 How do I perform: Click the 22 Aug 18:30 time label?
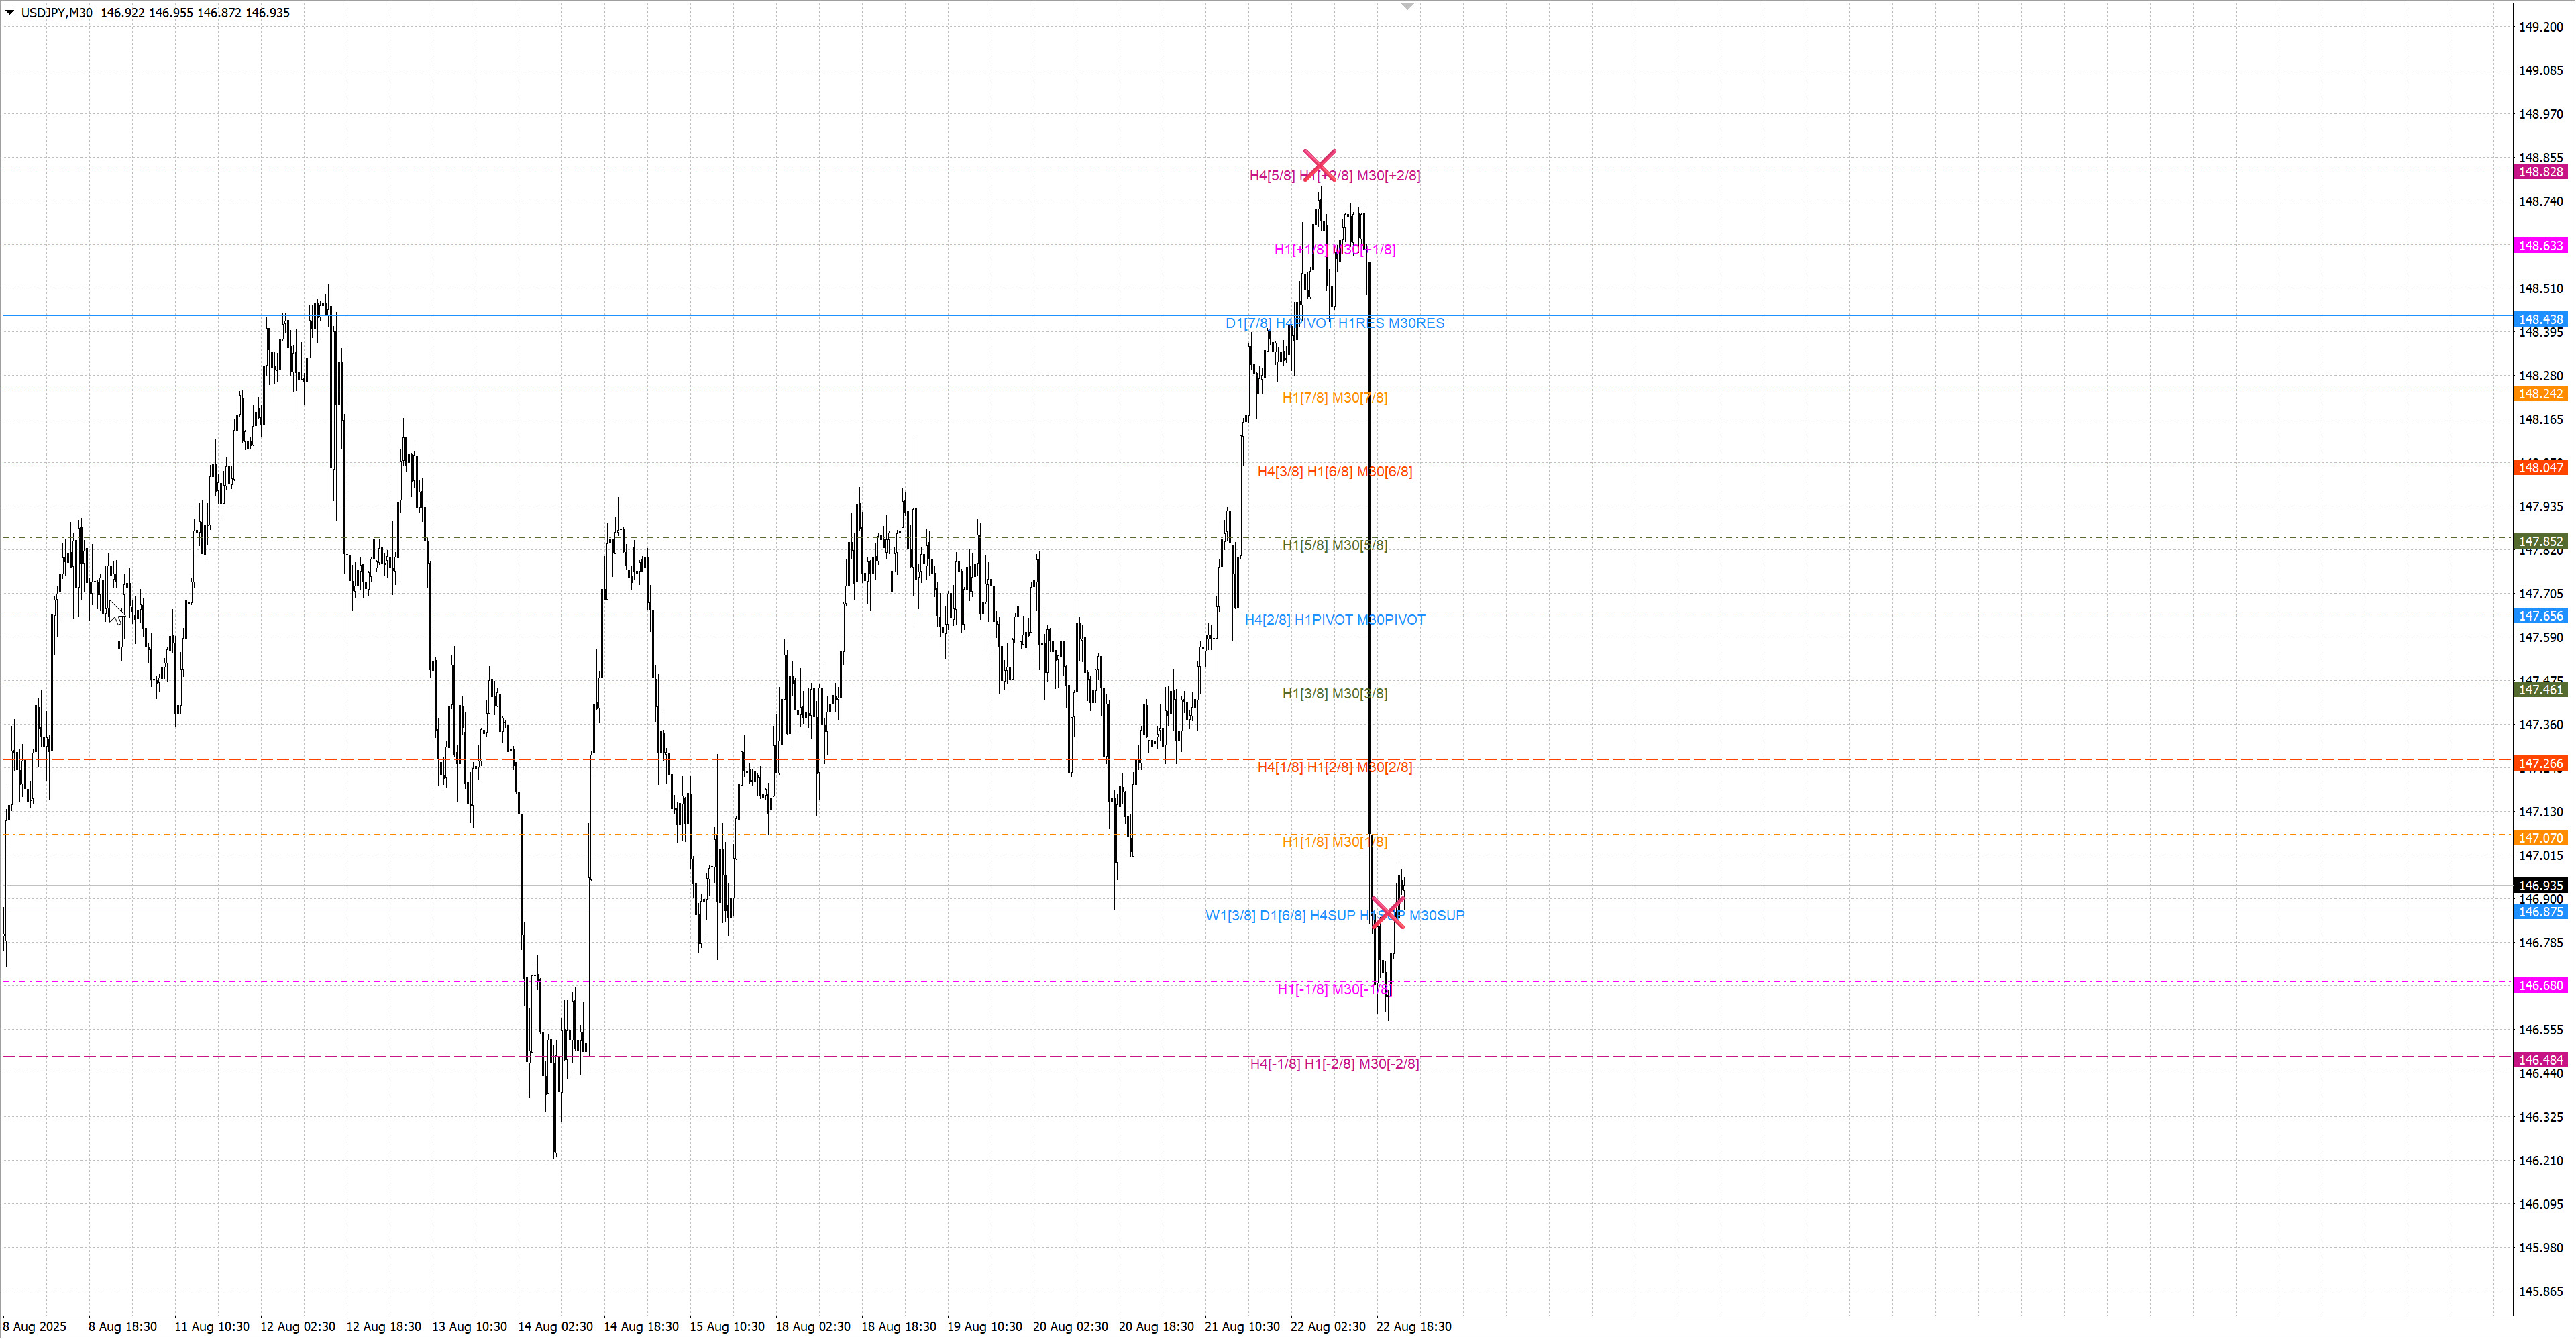tap(1413, 1327)
